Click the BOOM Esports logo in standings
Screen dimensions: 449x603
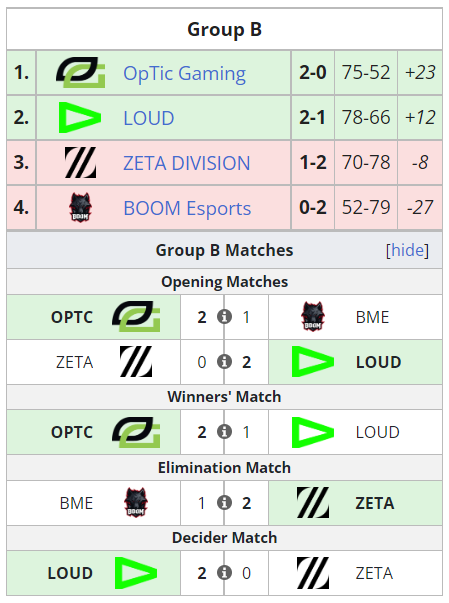click(x=80, y=207)
